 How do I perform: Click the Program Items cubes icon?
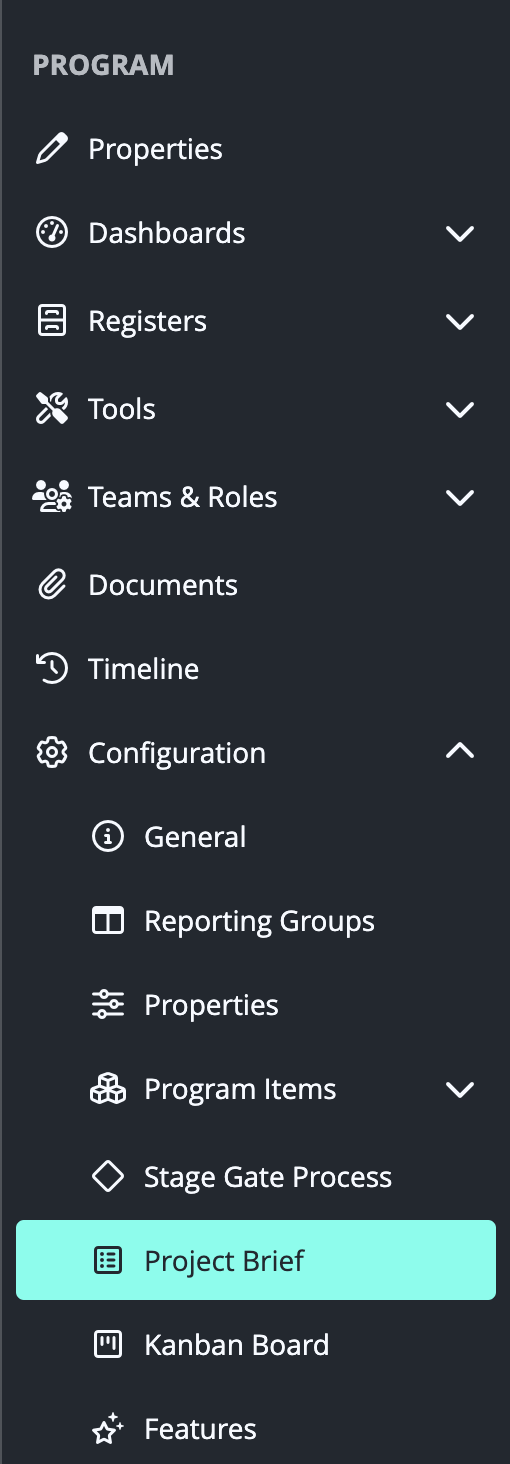pyautogui.click(x=107, y=1089)
